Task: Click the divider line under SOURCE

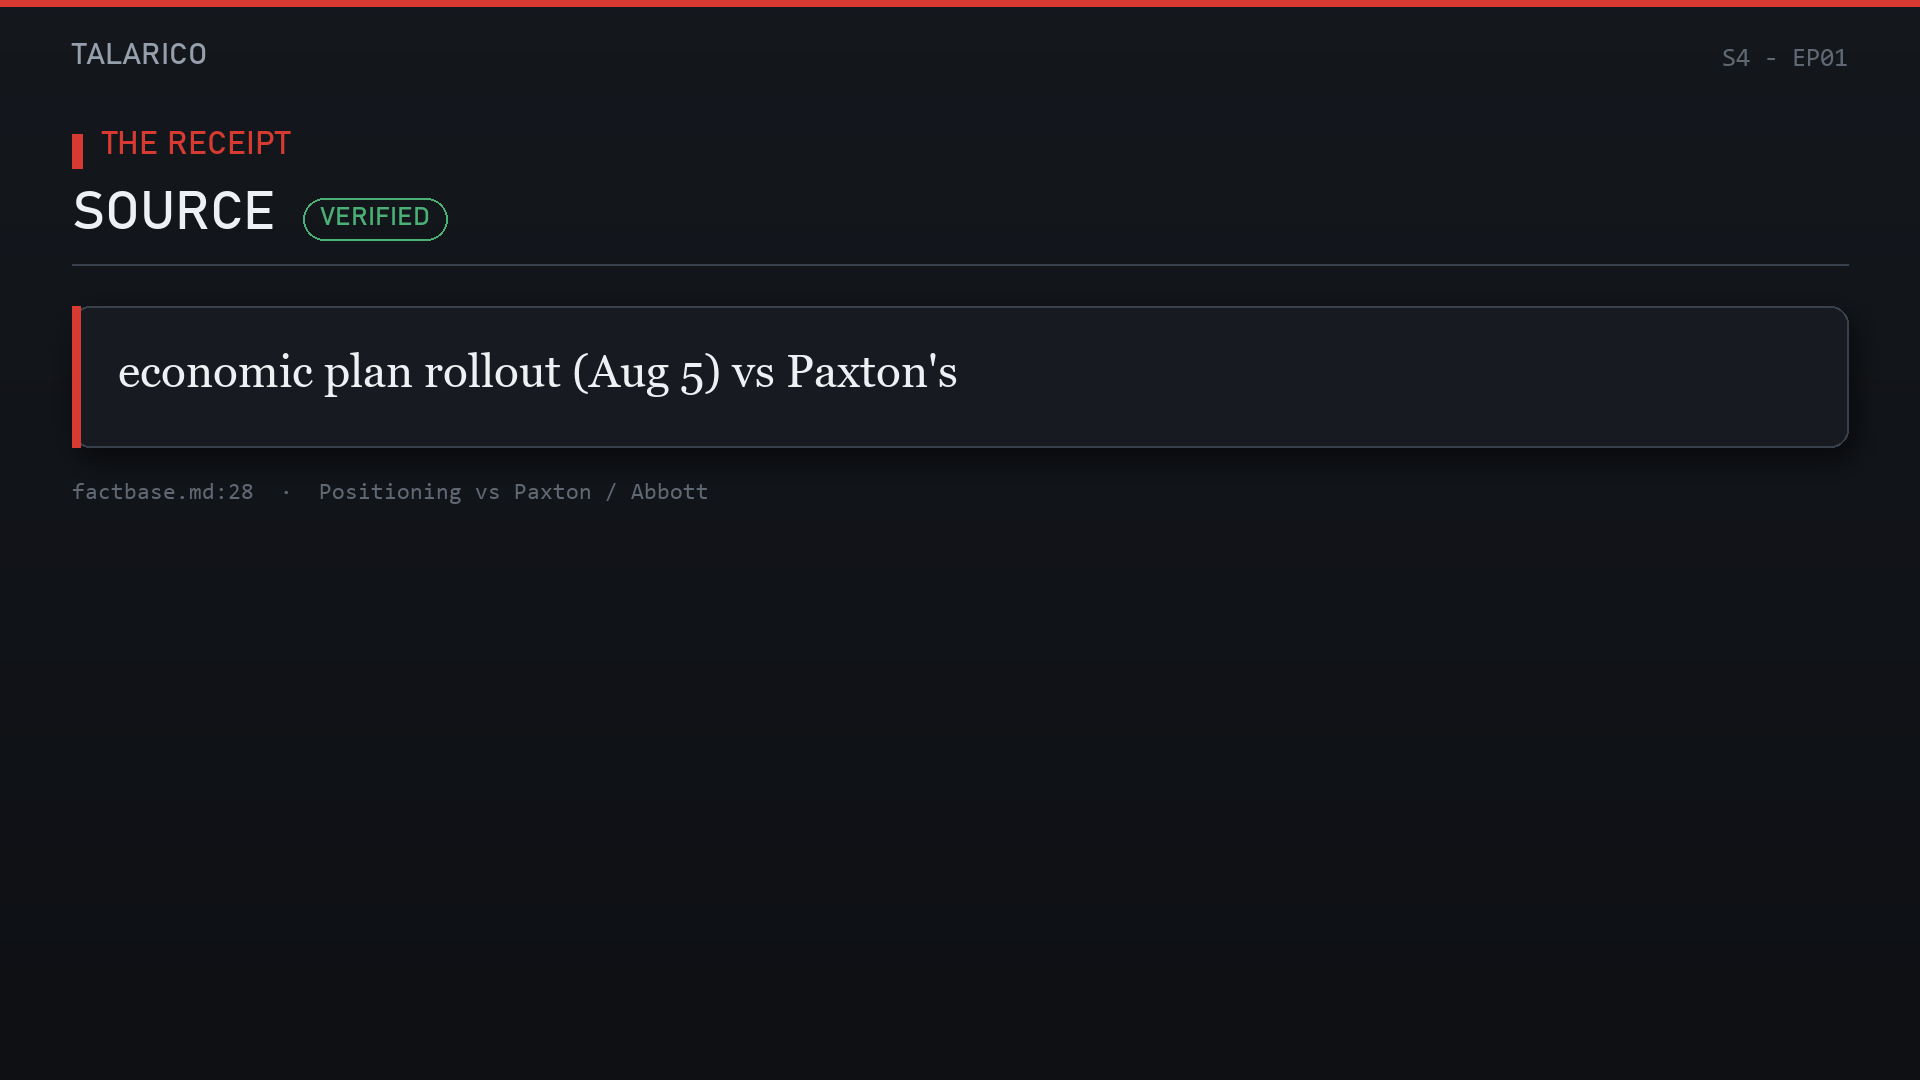Action: 960,265
